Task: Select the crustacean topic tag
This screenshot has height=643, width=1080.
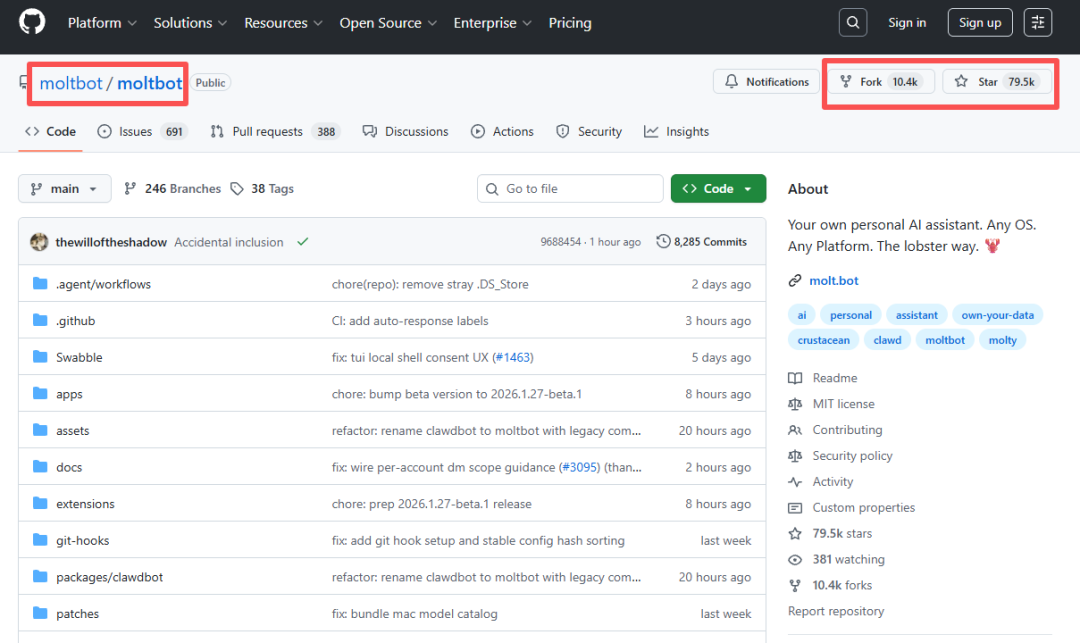Action: 822,340
